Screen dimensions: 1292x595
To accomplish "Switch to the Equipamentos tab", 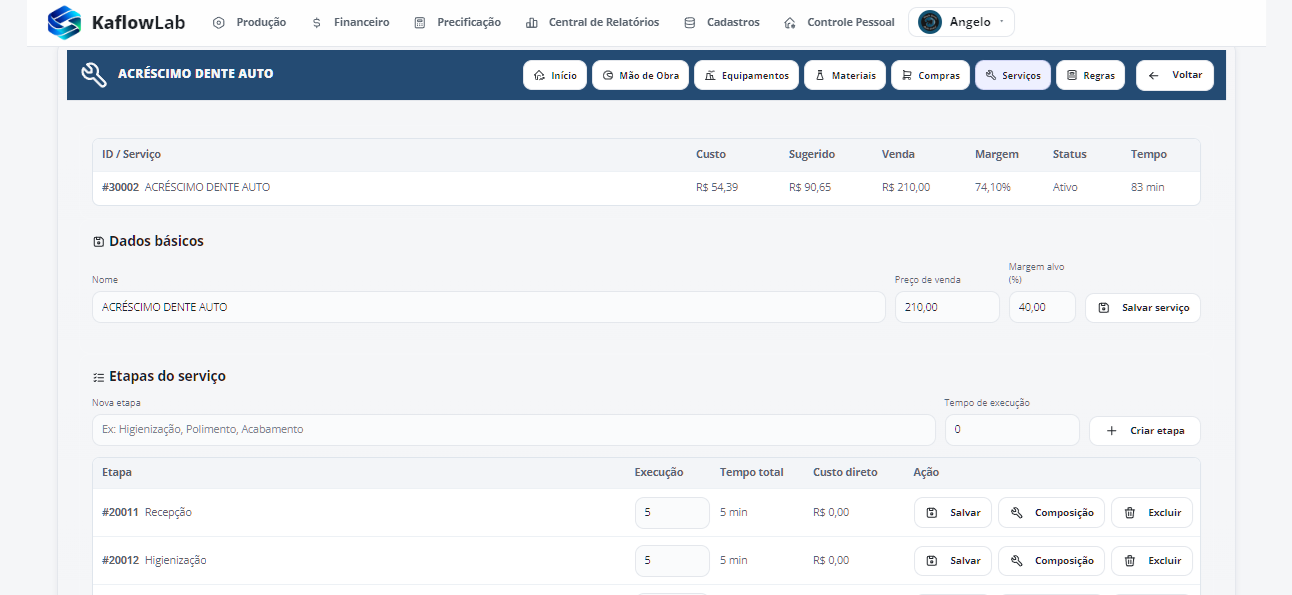I will [746, 75].
